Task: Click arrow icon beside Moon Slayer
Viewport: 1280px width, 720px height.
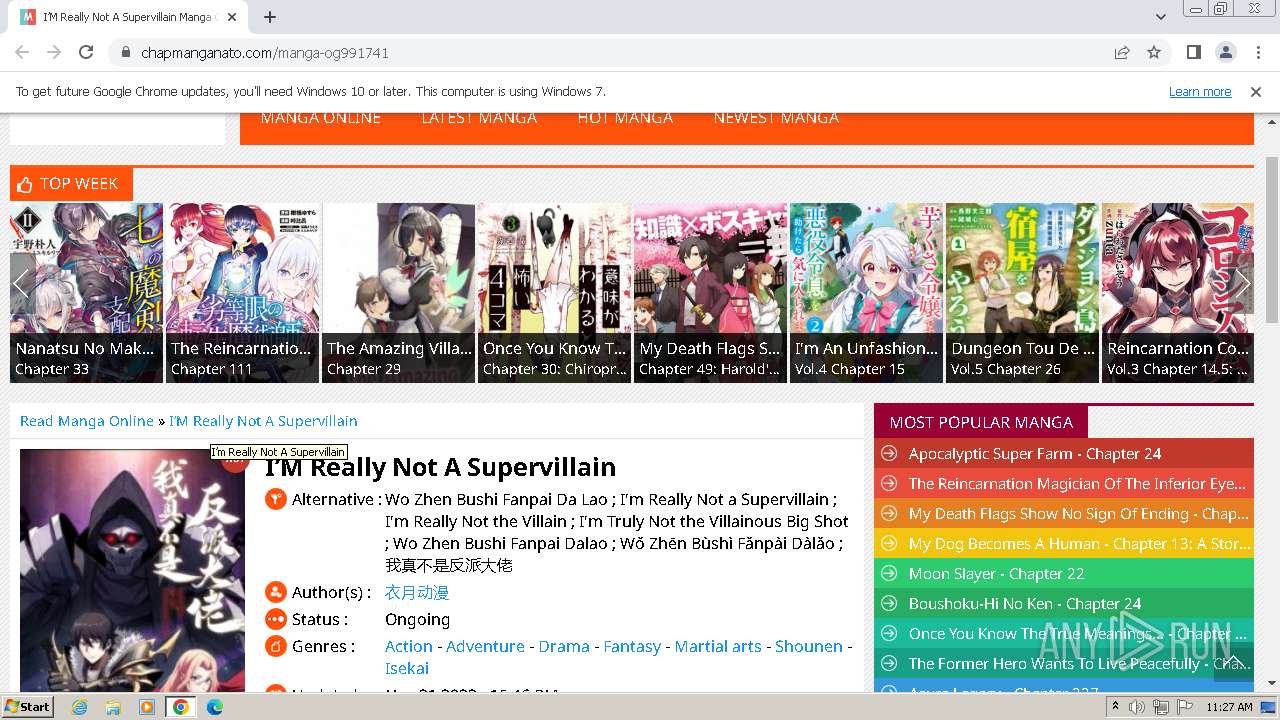Action: click(x=887, y=574)
